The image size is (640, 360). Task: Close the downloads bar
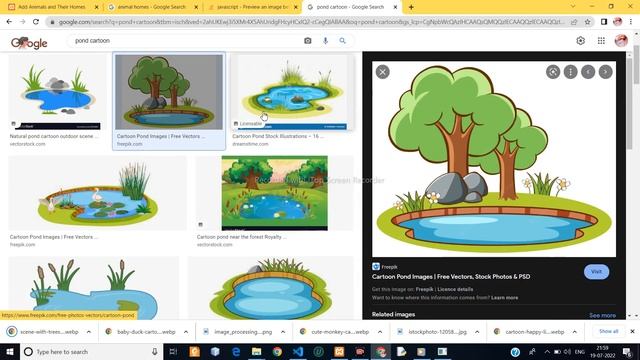[632, 331]
